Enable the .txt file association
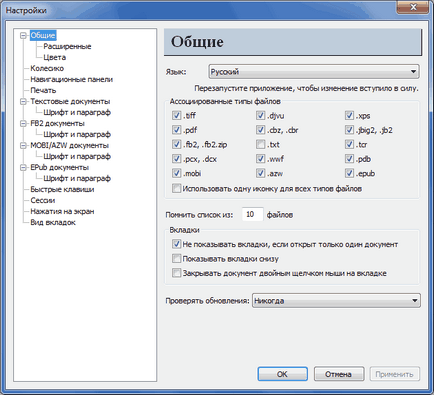 click(x=260, y=144)
